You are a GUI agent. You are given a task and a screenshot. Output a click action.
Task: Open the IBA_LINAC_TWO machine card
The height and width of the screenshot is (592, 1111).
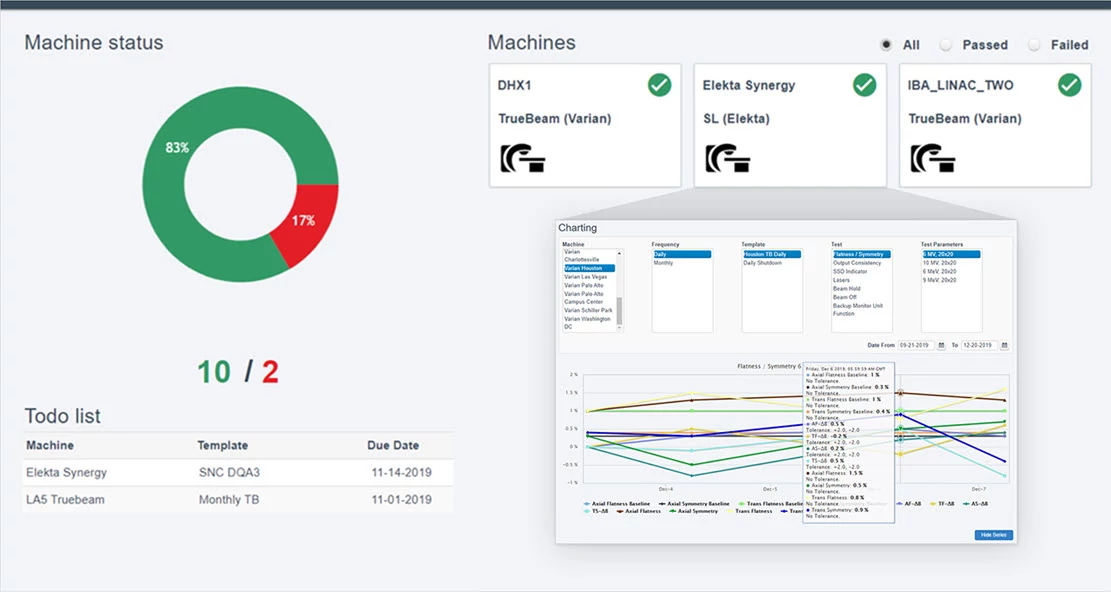[x=996, y=125]
